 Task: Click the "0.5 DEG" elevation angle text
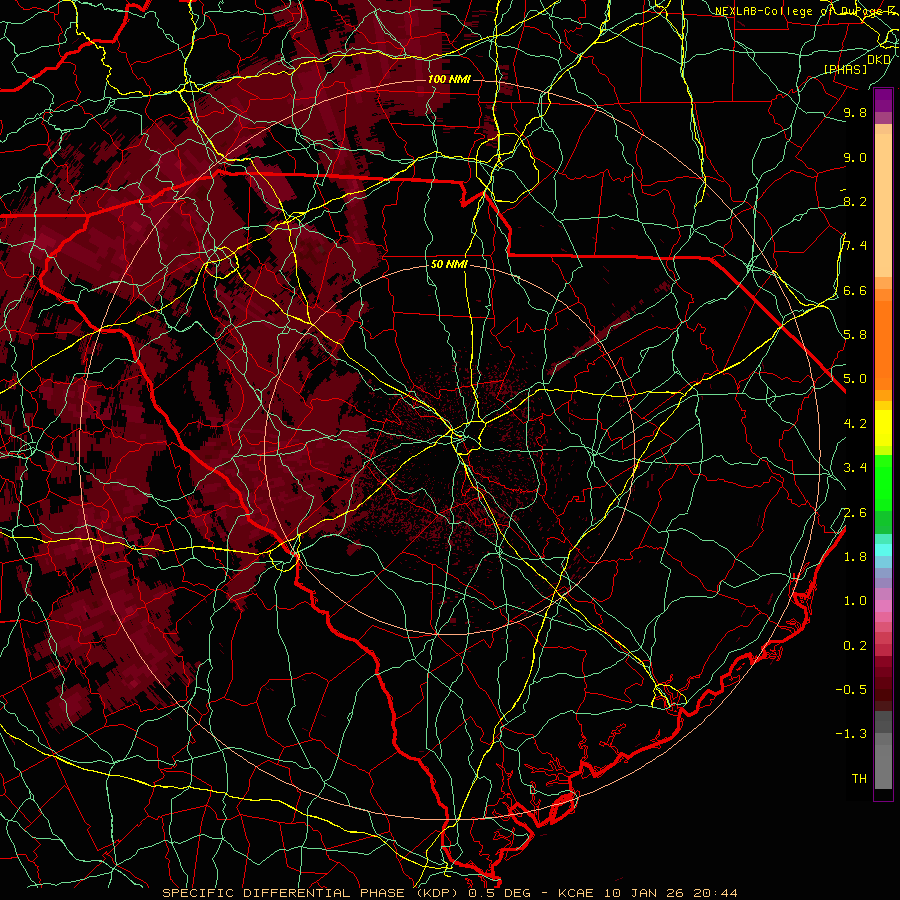pyautogui.click(x=499, y=893)
